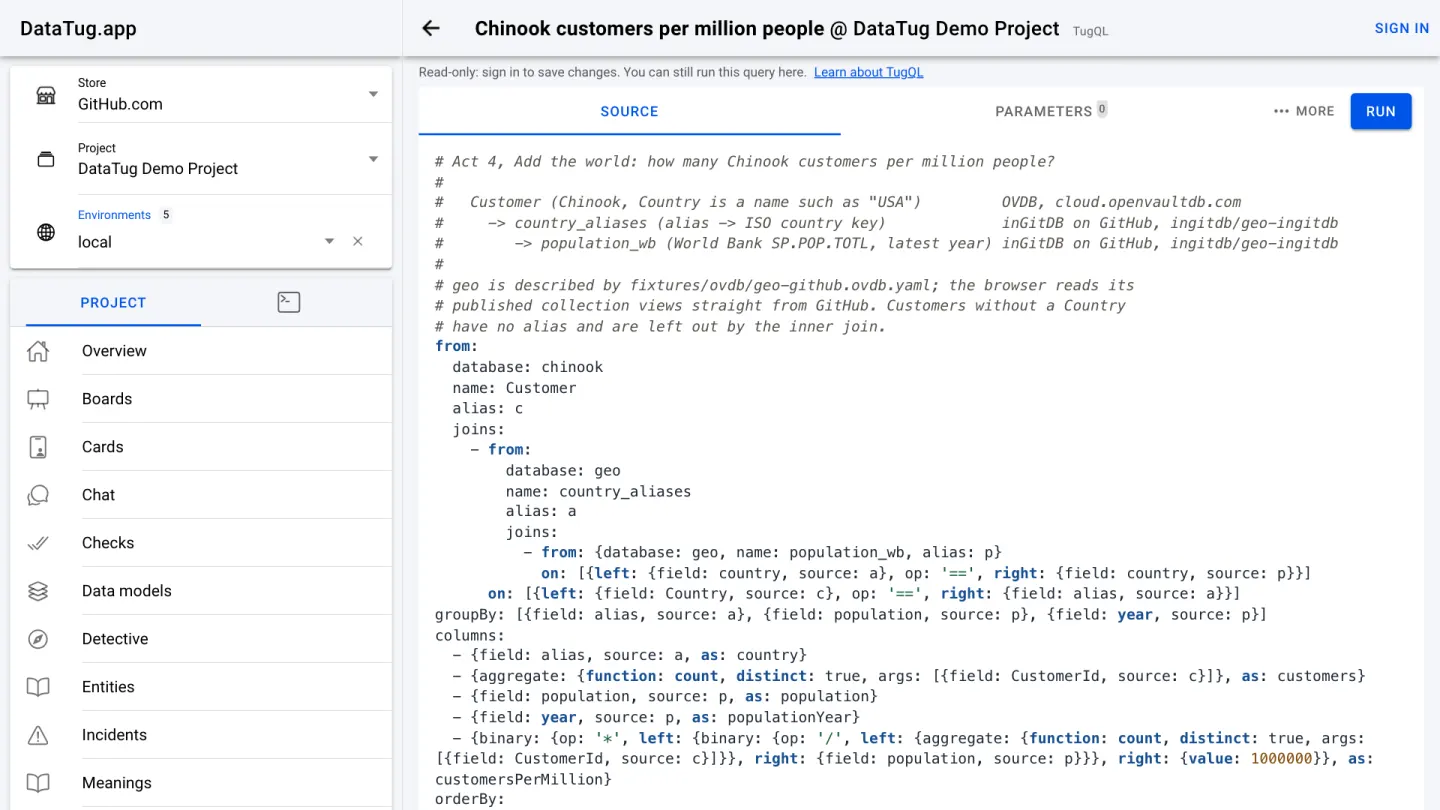Image resolution: width=1440 pixels, height=810 pixels.
Task: Select the Project tab in sidebar
Action: coord(113,302)
